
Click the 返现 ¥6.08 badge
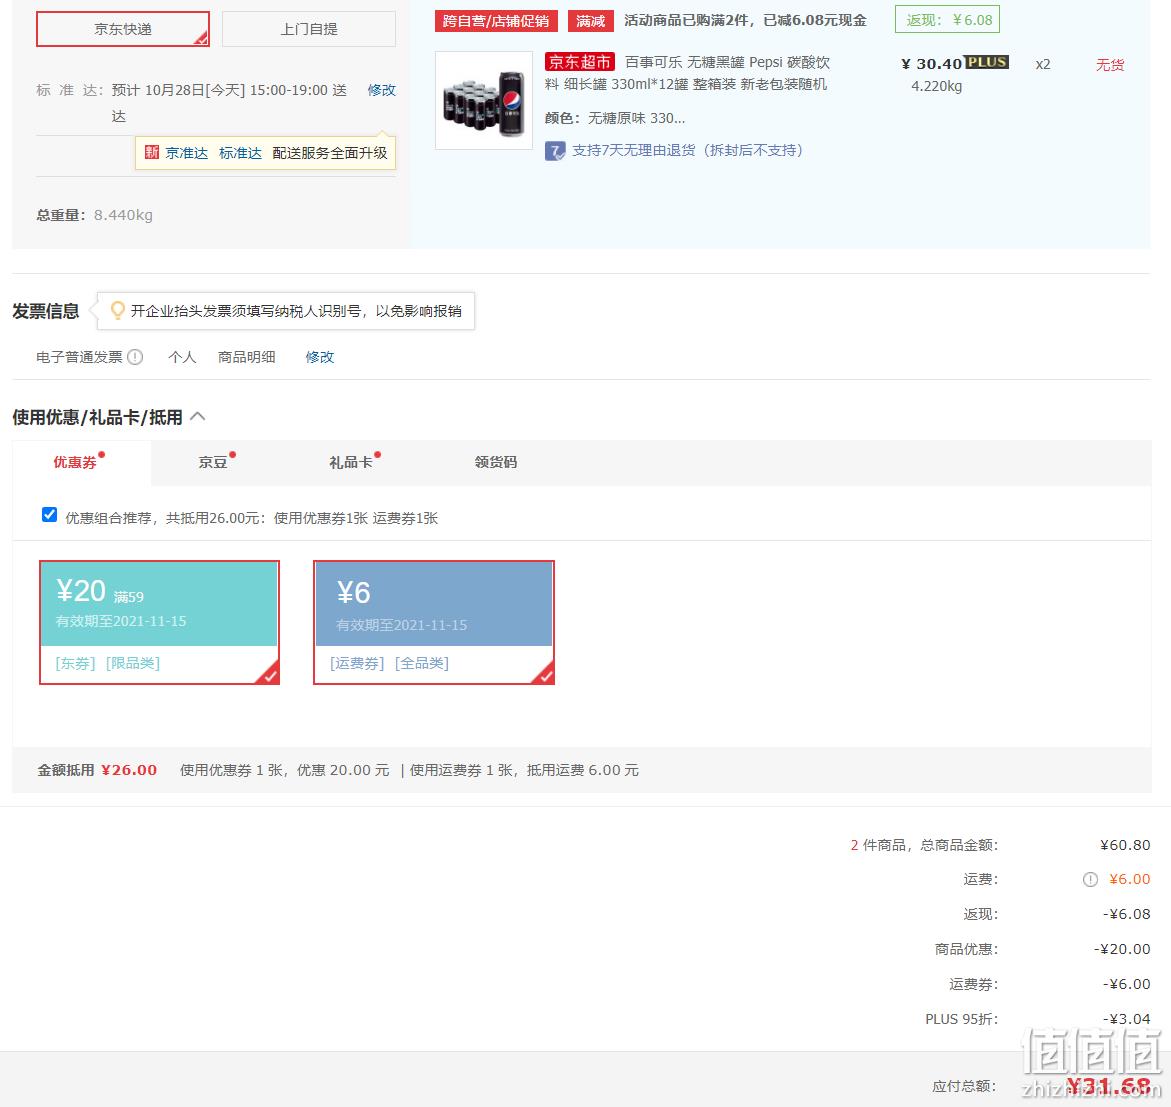pos(947,20)
